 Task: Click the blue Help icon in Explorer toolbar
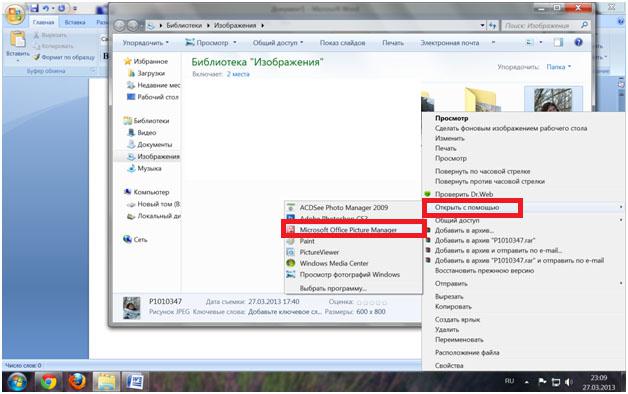coord(578,42)
